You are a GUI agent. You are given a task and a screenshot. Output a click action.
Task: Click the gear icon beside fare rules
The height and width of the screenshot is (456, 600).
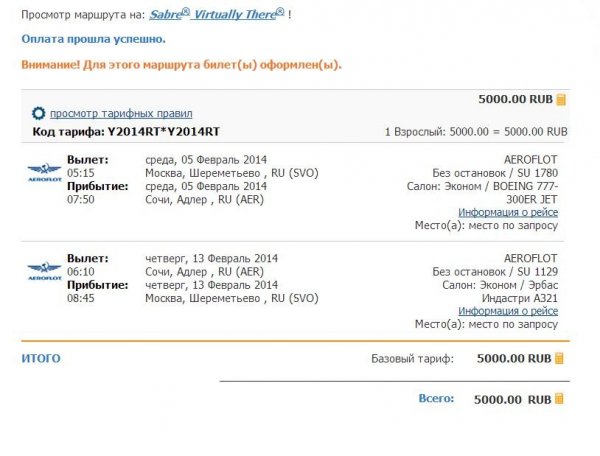(39, 113)
